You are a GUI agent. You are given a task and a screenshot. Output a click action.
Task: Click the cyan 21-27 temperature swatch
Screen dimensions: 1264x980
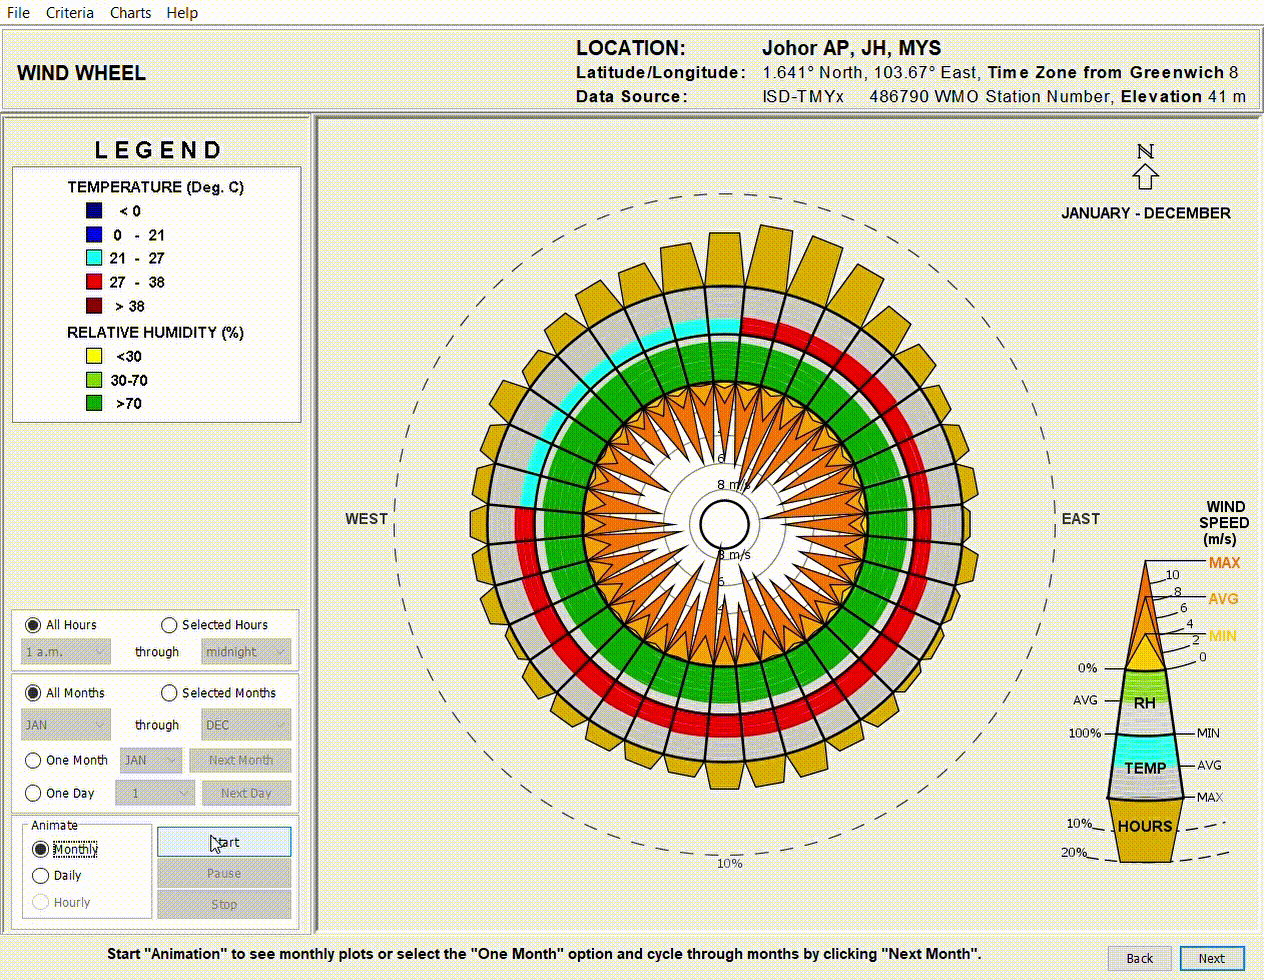pos(94,258)
